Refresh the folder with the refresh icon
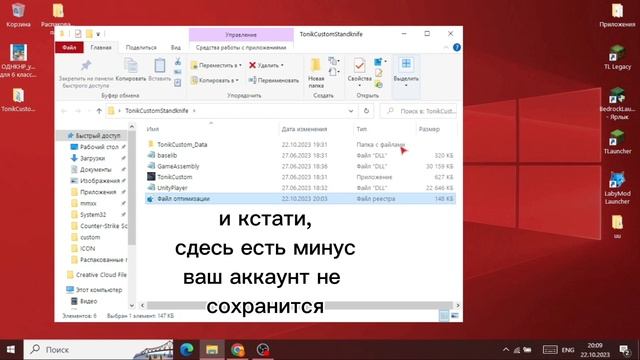The height and width of the screenshot is (360, 640). [366, 111]
